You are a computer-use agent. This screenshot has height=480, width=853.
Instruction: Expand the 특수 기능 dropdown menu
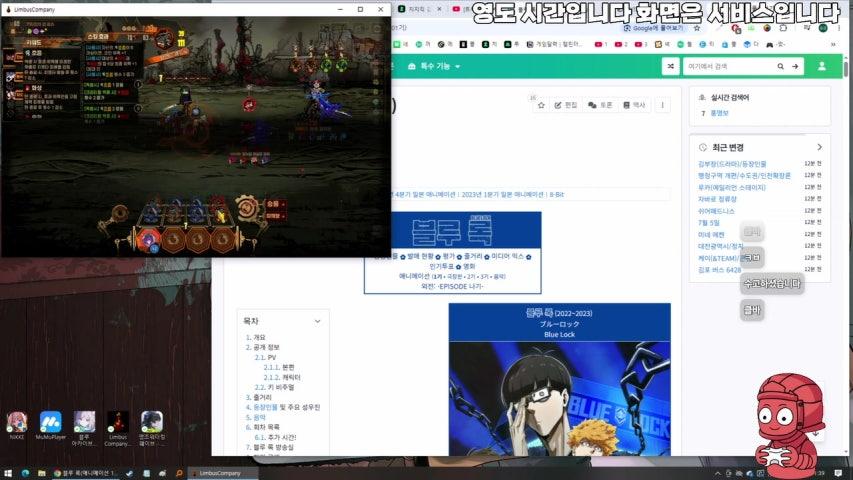coord(434,66)
